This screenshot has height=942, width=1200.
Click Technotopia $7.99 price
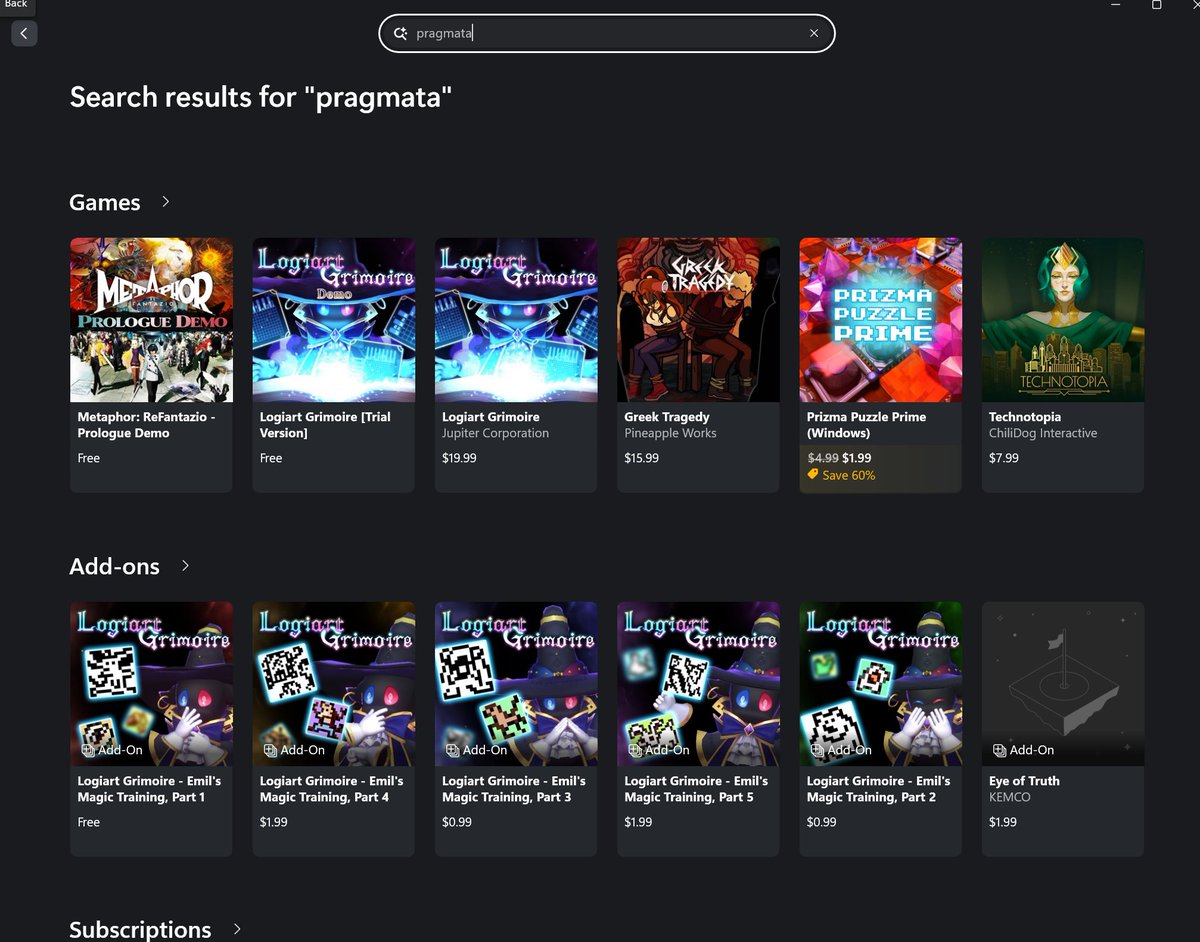tap(1004, 458)
